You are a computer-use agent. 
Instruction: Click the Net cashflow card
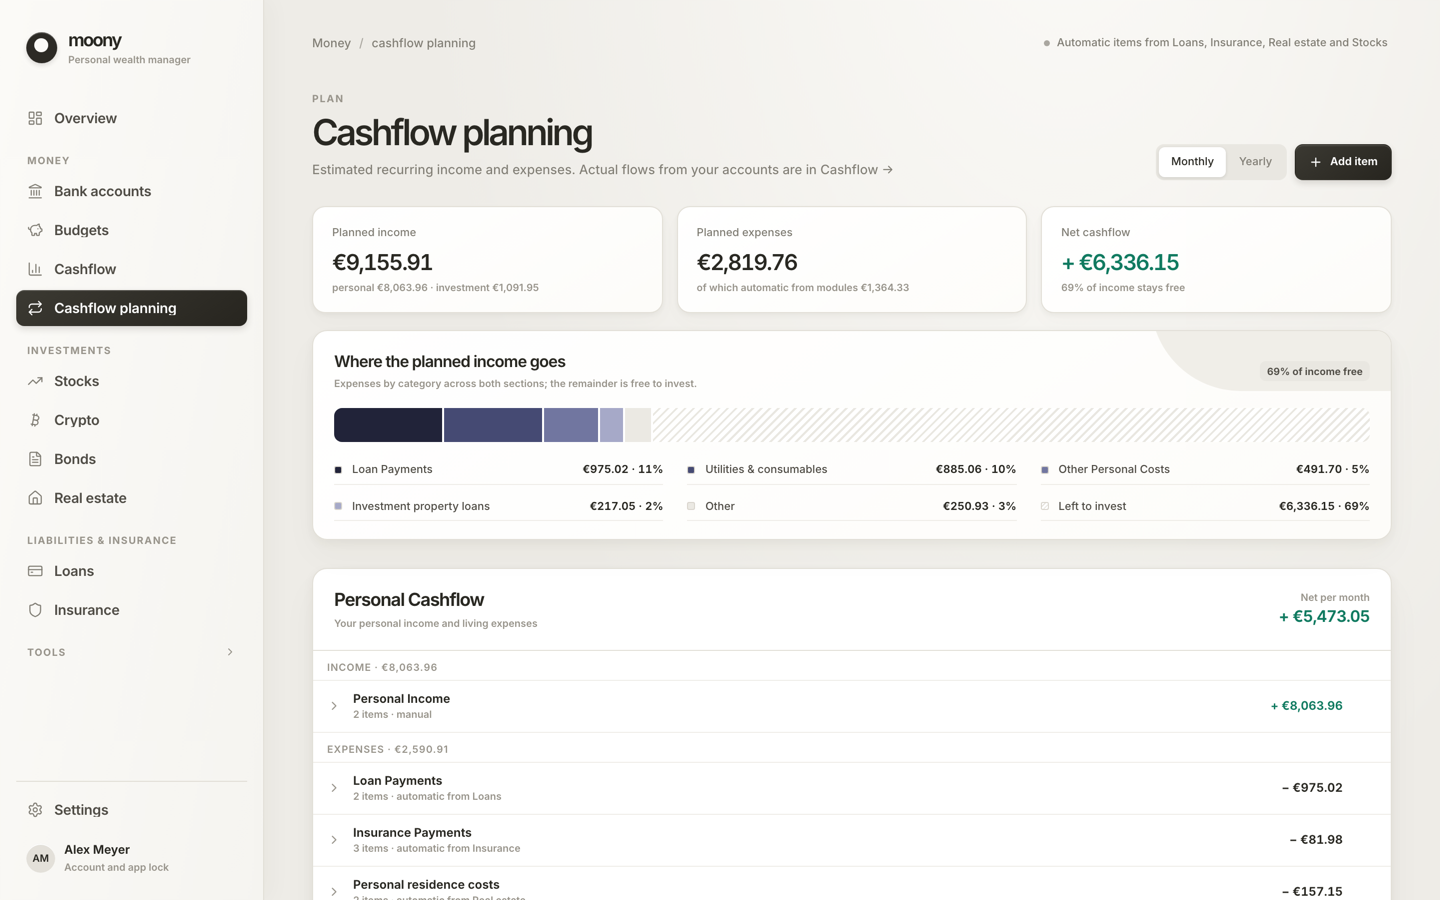1216,260
